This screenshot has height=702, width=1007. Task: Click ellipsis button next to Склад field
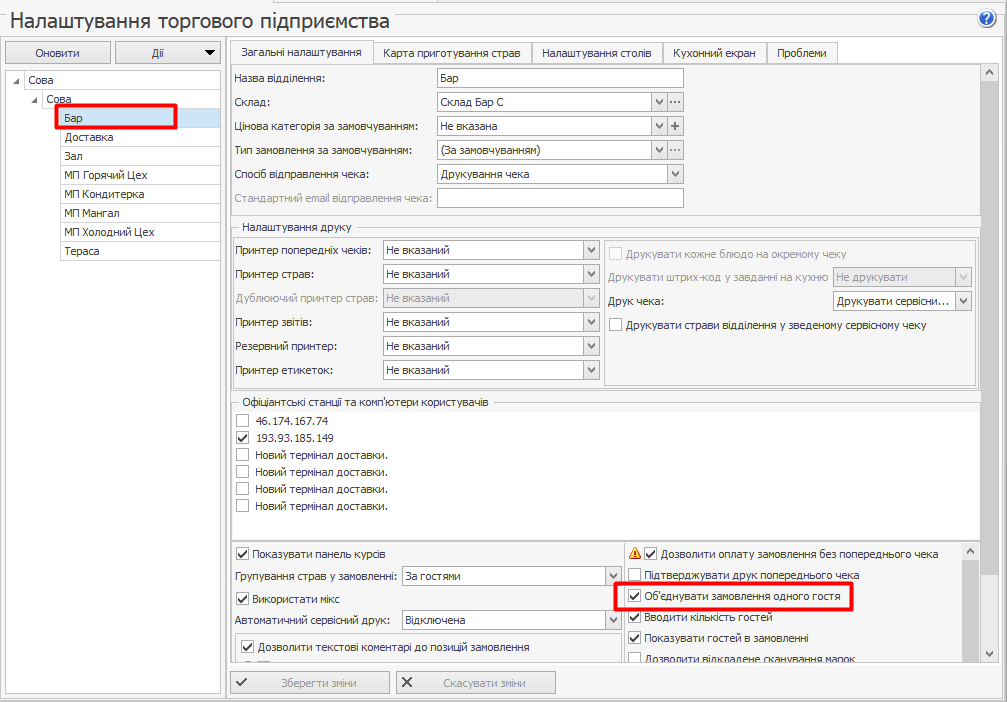pos(675,102)
